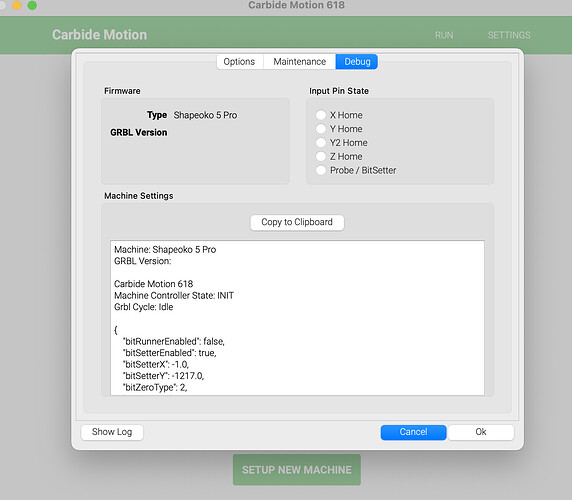This screenshot has height=500, width=572.
Task: Open the Maintenance tab
Action: click(299, 62)
